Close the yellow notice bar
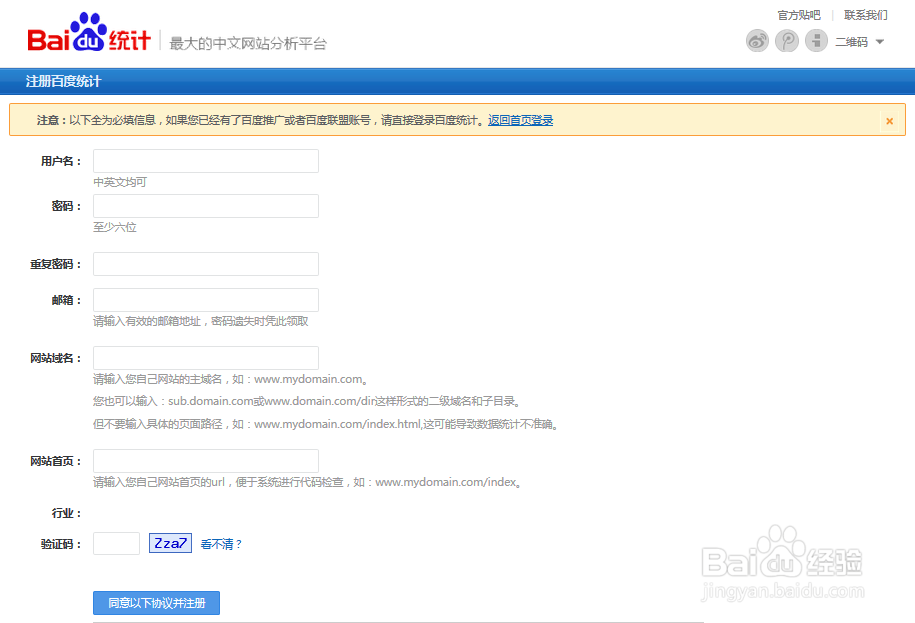915x623 pixels. point(889,121)
